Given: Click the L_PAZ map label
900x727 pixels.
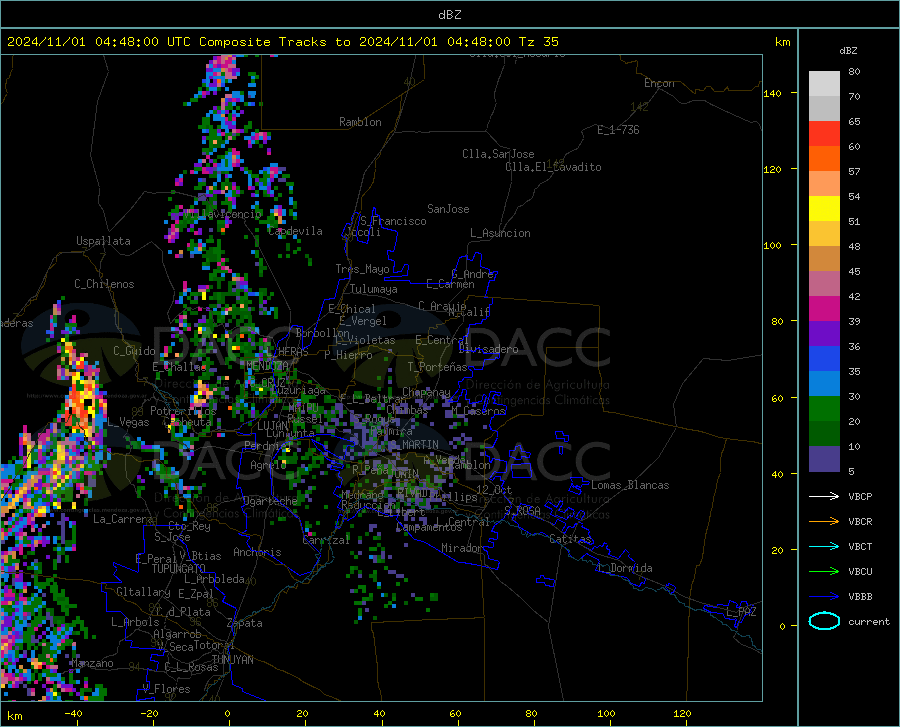Looking at the screenshot, I should [741, 612].
